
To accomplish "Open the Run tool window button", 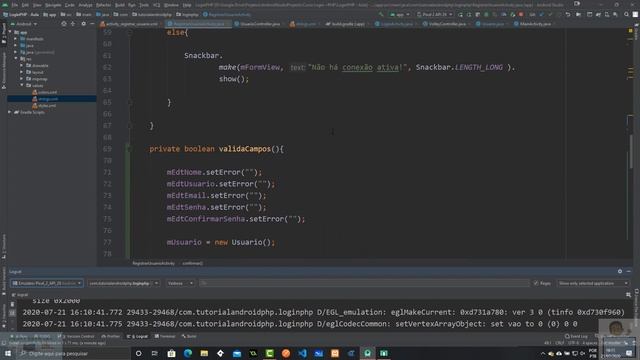I will coord(19,336).
